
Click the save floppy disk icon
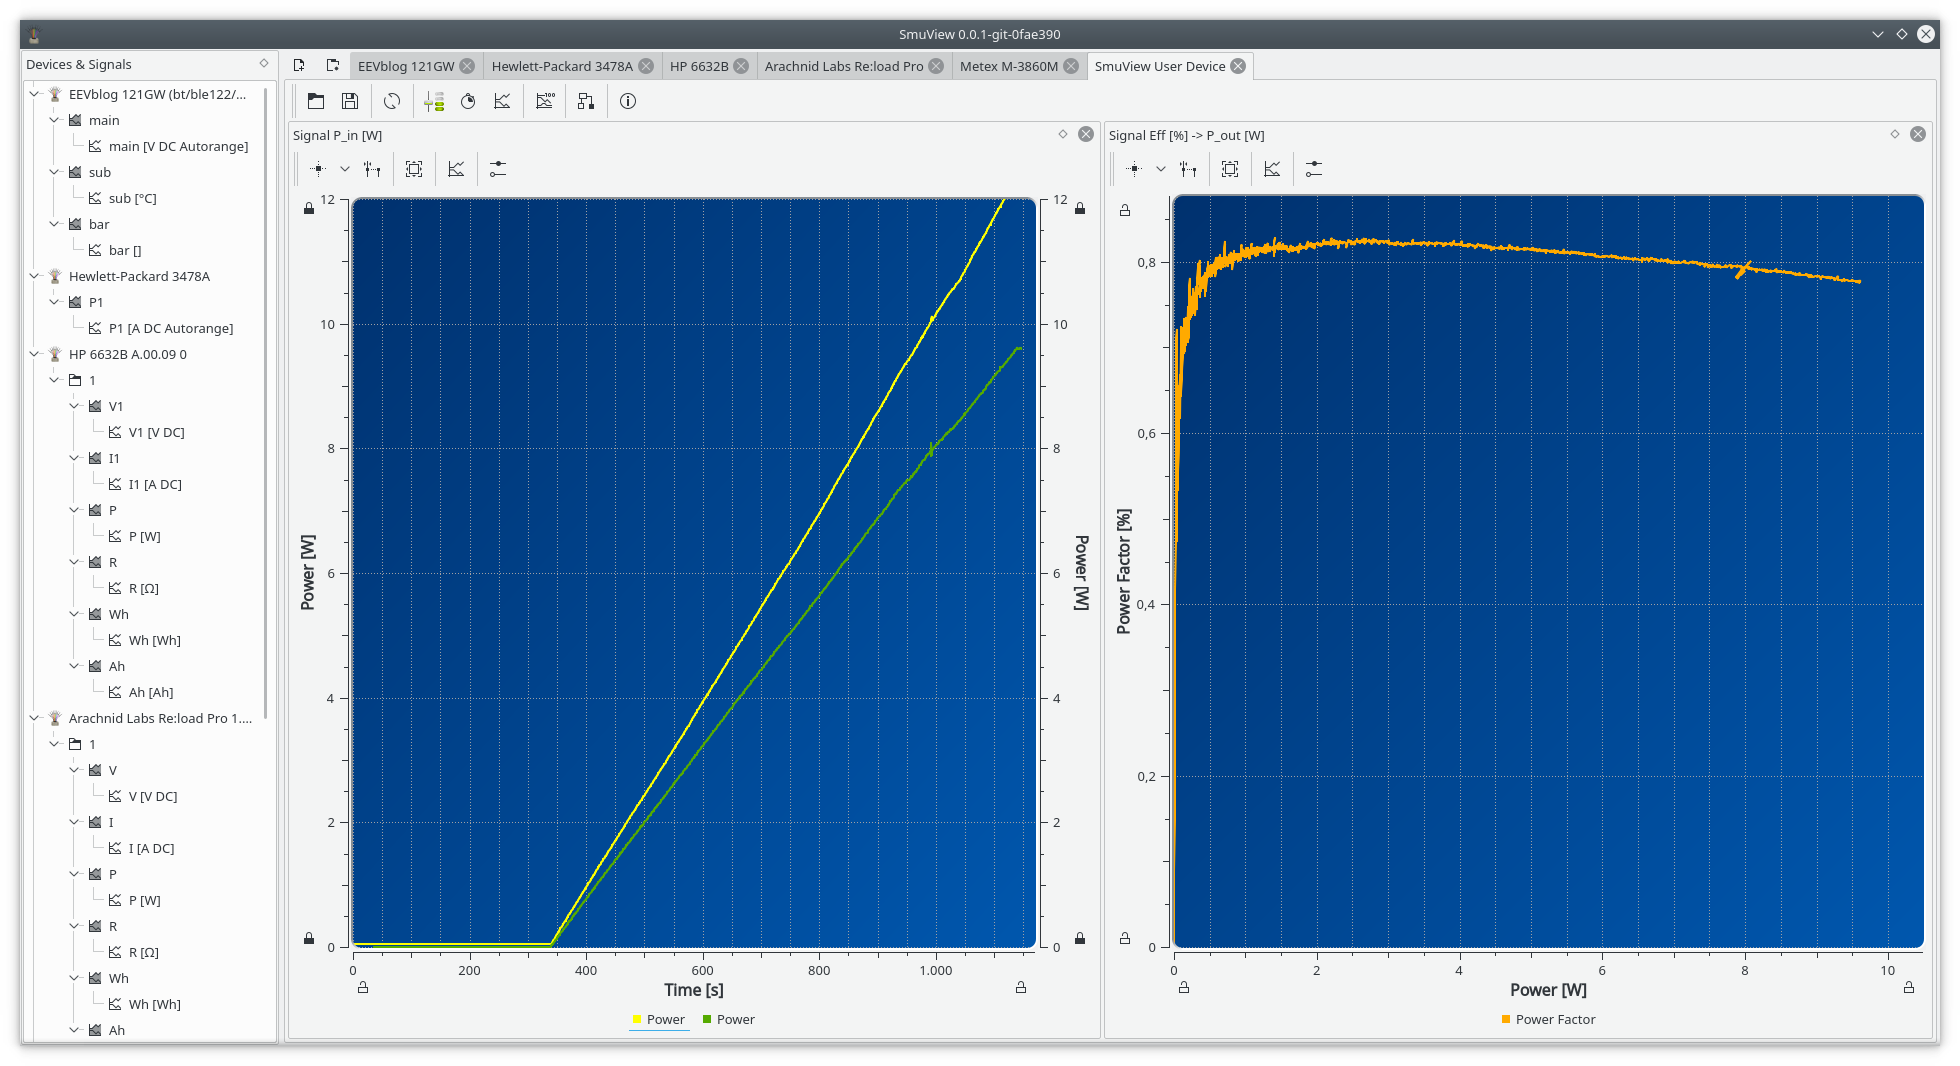click(x=350, y=101)
